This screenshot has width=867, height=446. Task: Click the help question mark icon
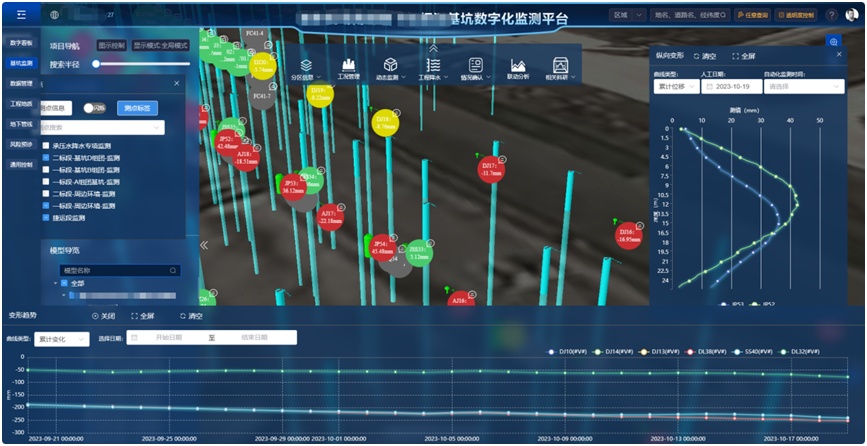832,15
